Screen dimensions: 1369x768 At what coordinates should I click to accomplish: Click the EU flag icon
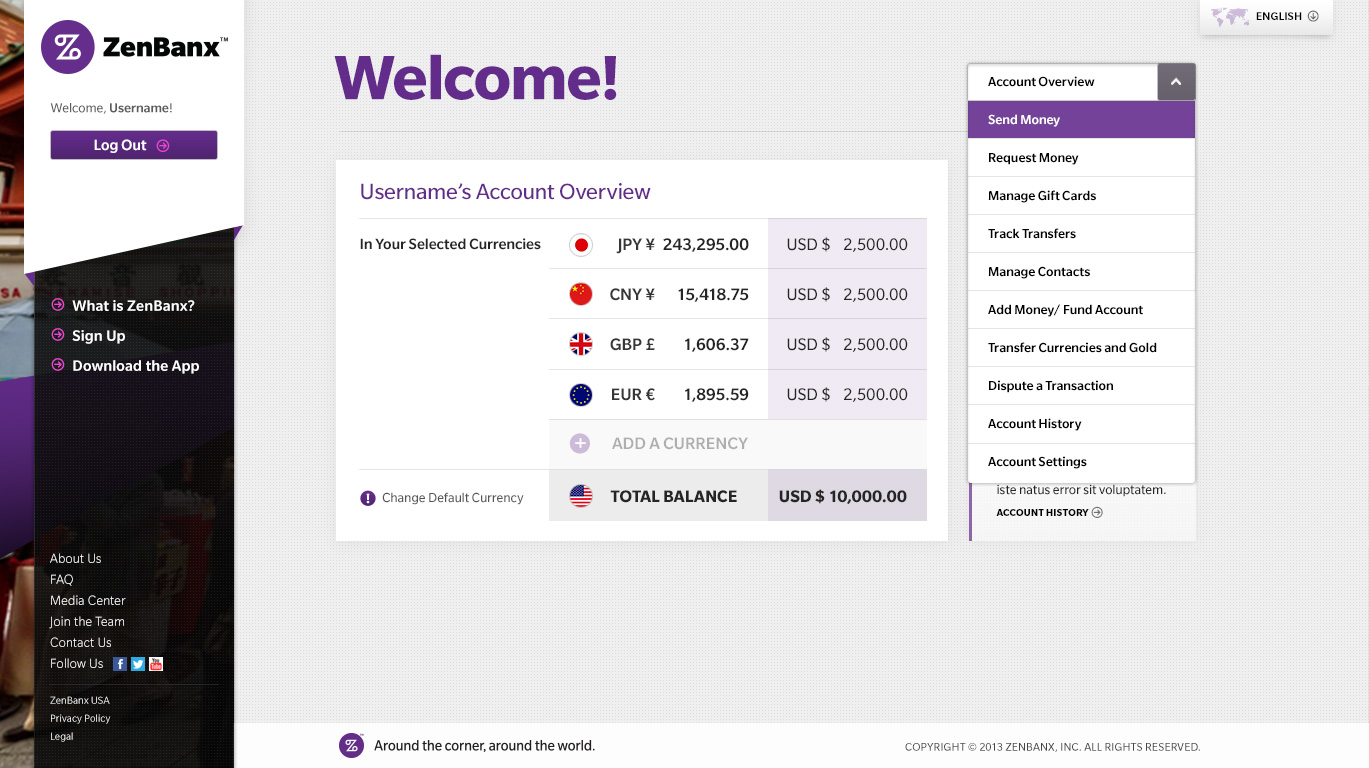tap(581, 395)
